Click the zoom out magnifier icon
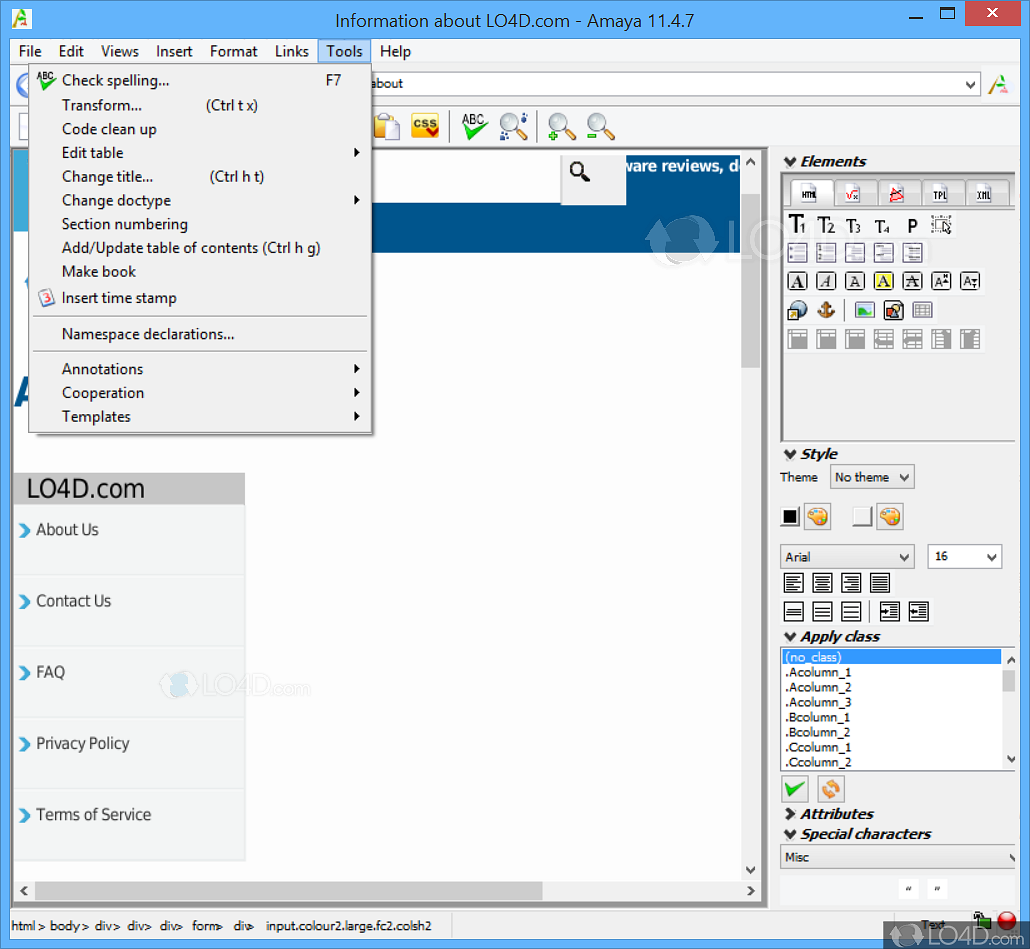 (600, 127)
